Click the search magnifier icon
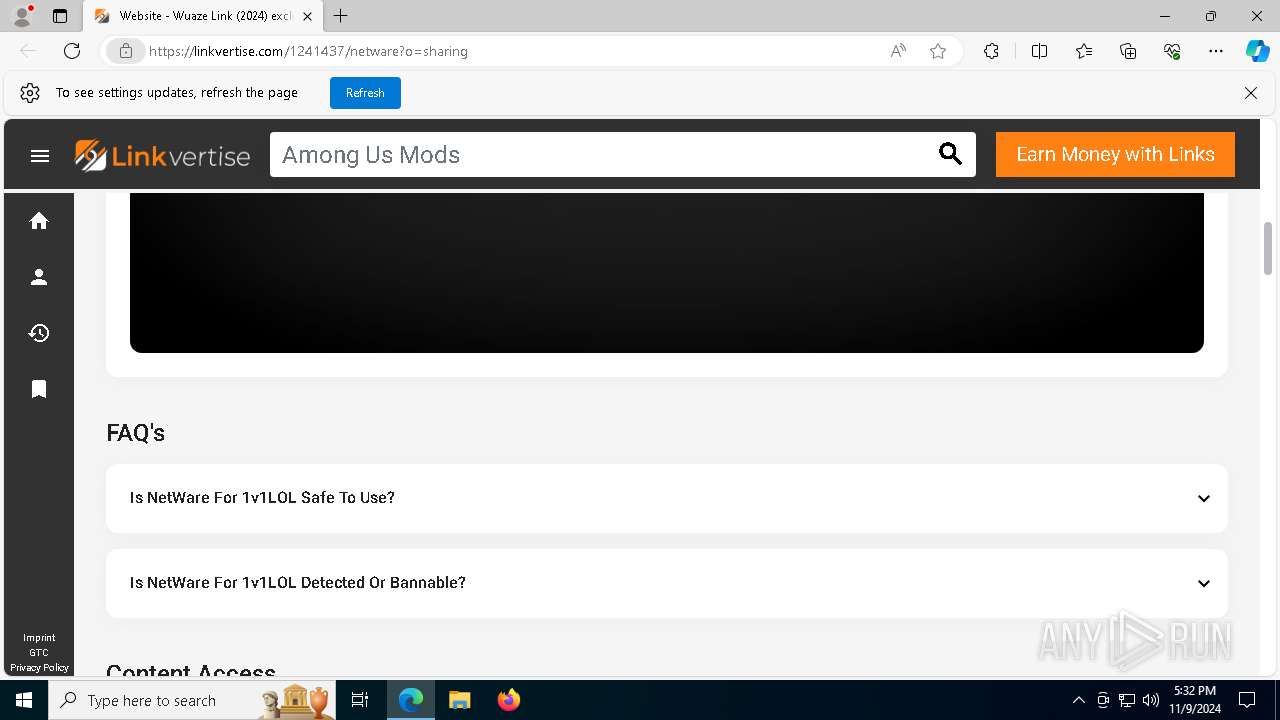This screenshot has width=1280, height=720. pyautogui.click(x=950, y=154)
